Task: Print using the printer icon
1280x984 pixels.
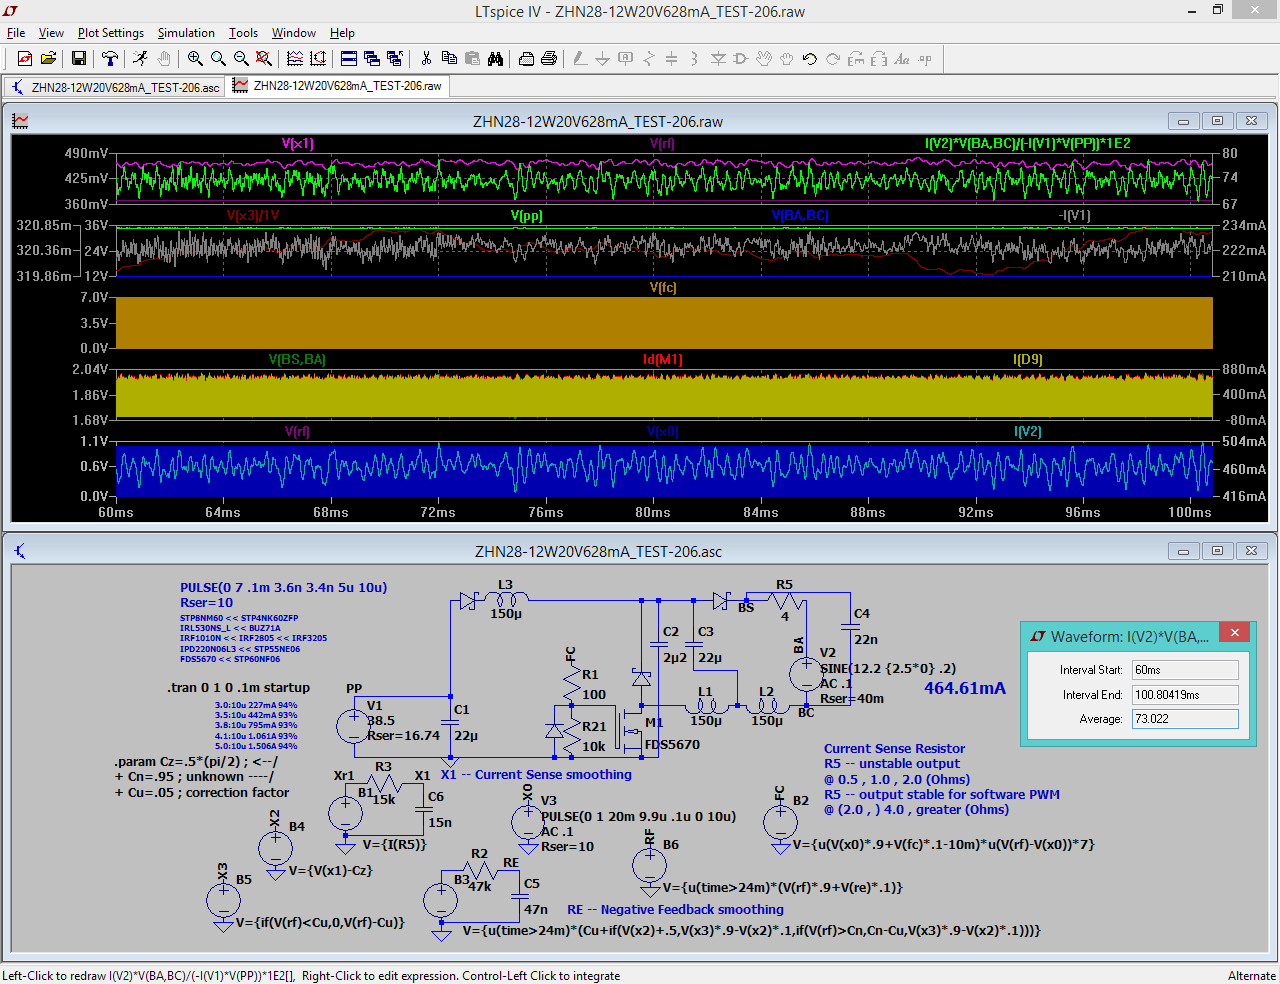Action: coord(549,59)
